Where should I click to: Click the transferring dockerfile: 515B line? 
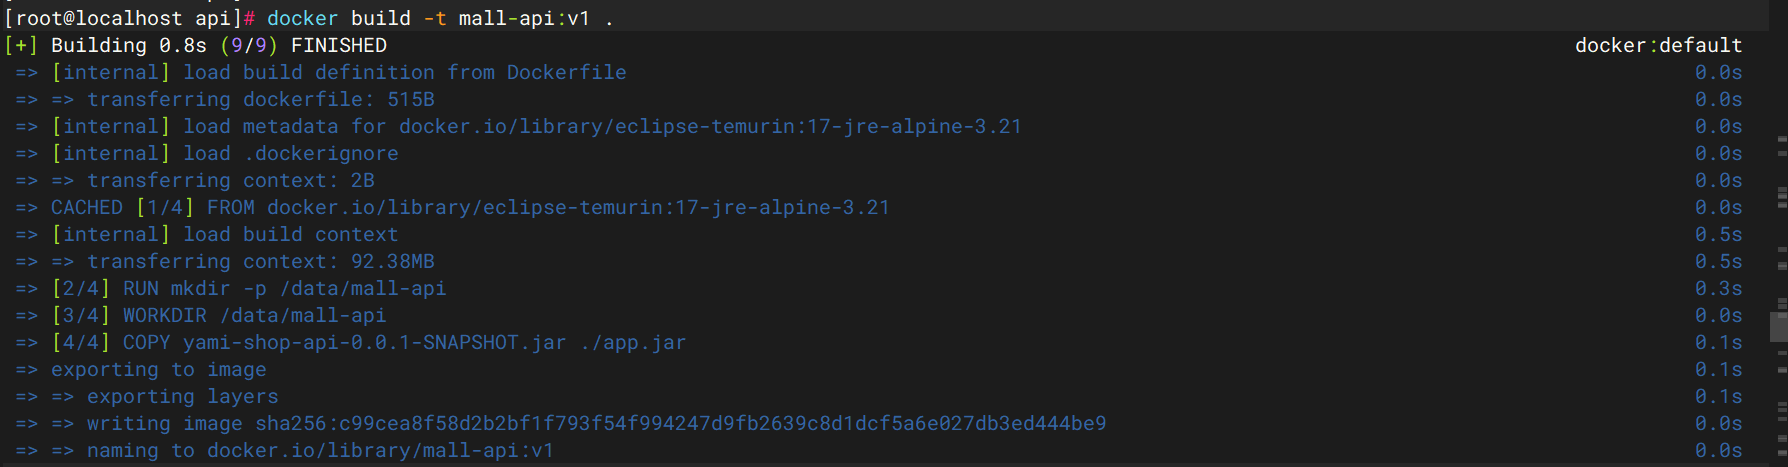coord(260,99)
